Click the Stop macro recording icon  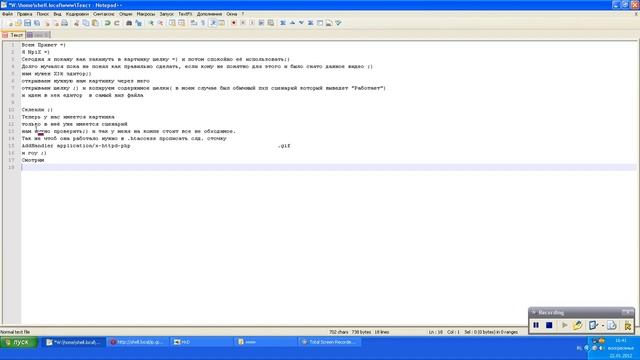tap(242, 23)
